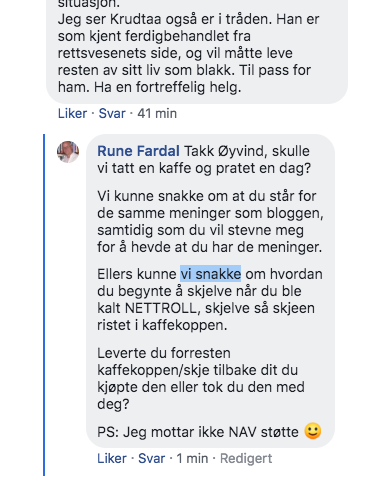Reply to the comment posted 41 min ago

[x=112, y=113]
